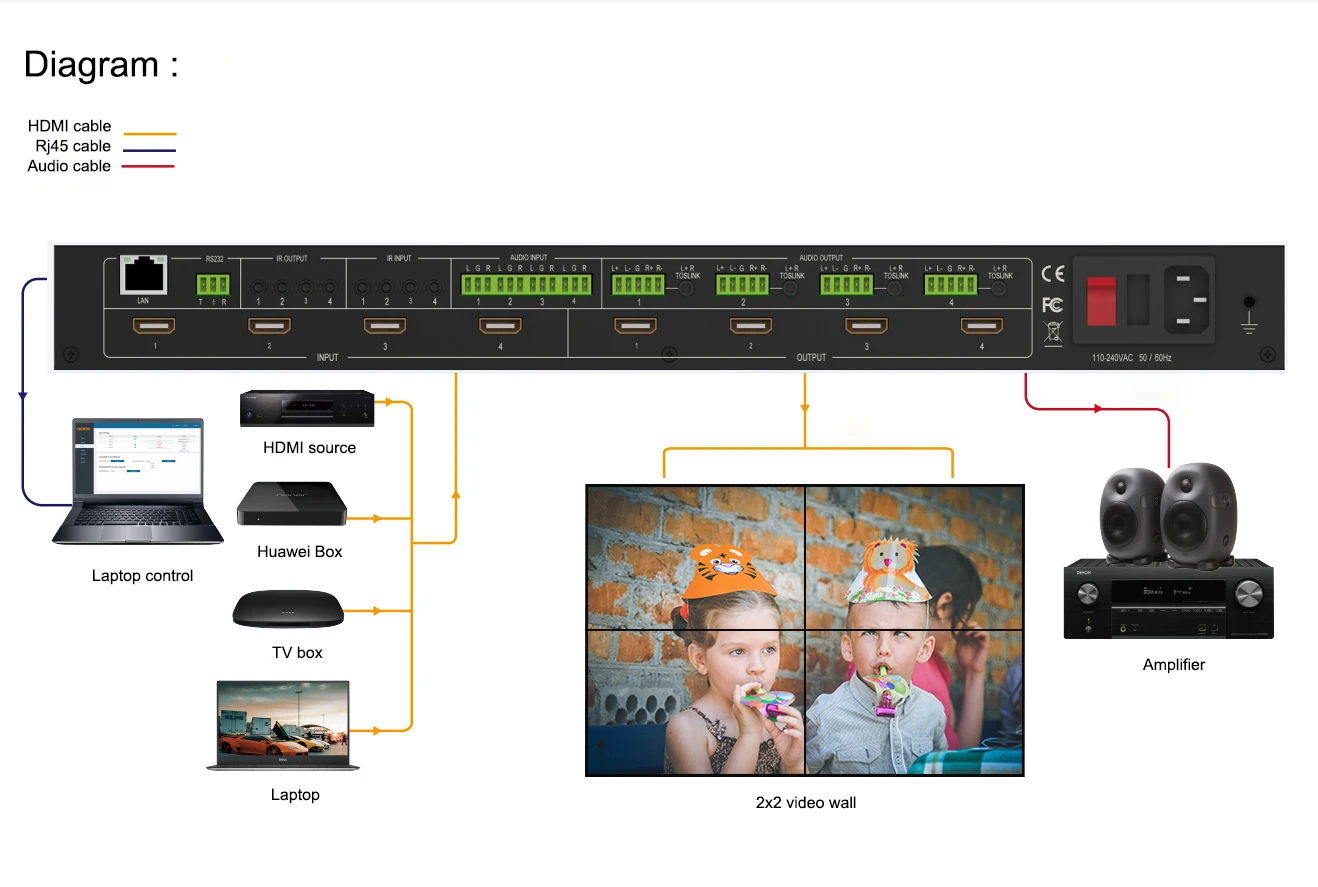
Task: Click the TOSLINK port next to audio output 4
Action: (x=997, y=288)
